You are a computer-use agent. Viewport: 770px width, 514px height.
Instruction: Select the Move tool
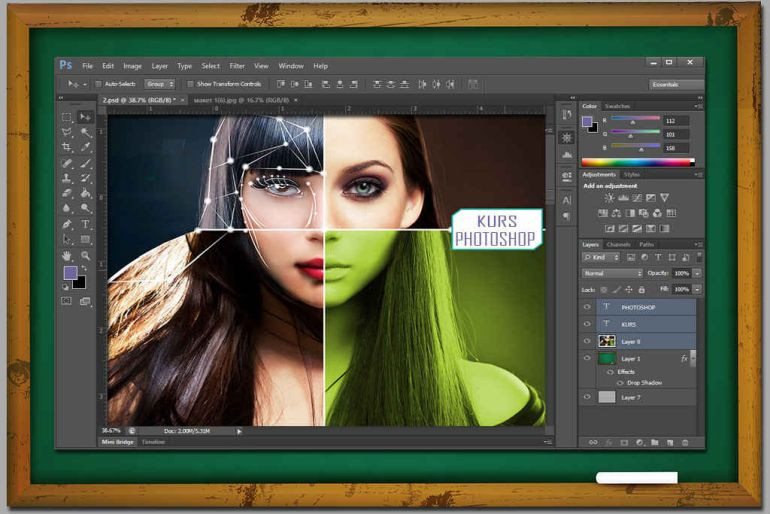[86, 117]
